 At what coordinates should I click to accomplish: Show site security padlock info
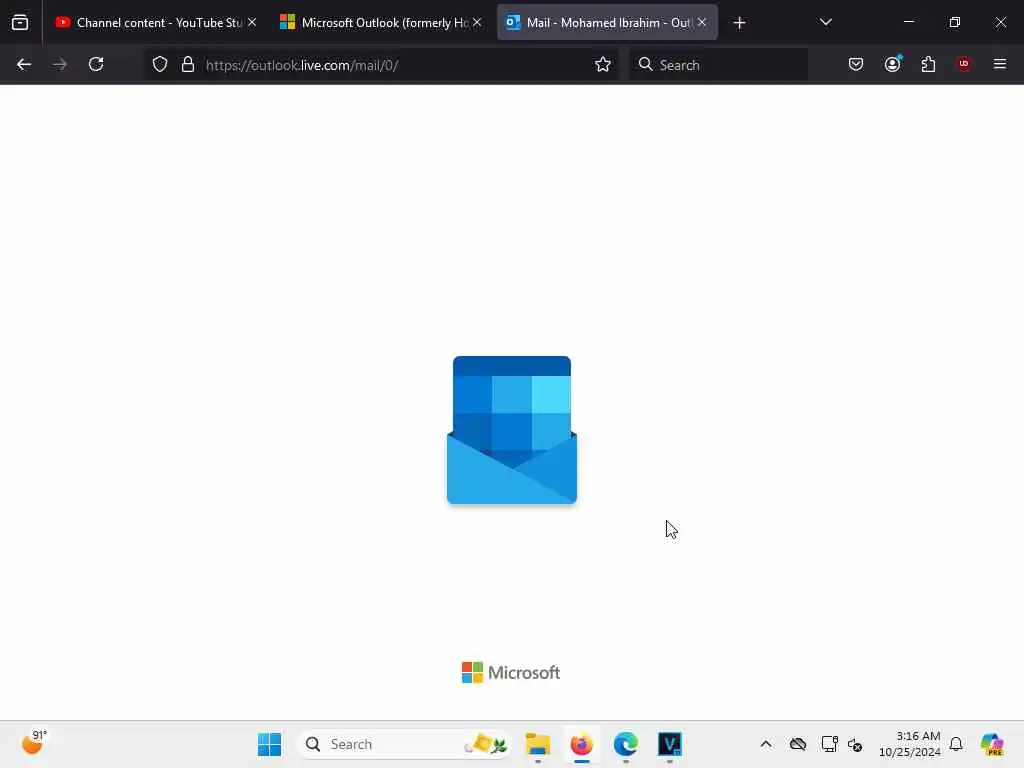point(188,64)
